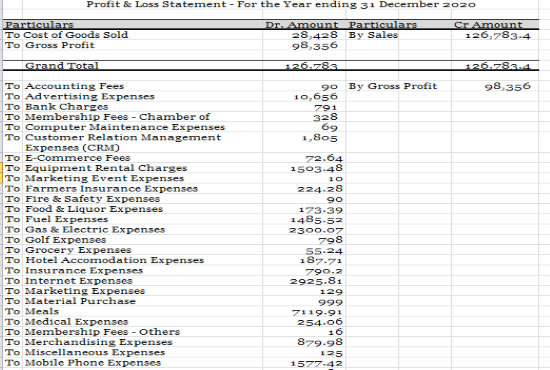Click the 2300.07 gas and electric amount

[316, 230]
